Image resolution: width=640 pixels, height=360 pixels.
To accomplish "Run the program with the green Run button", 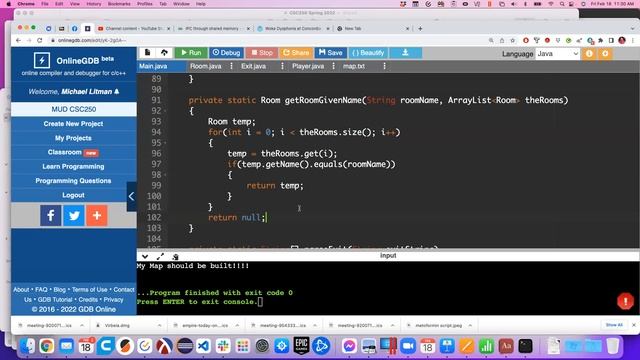I will click(191, 53).
